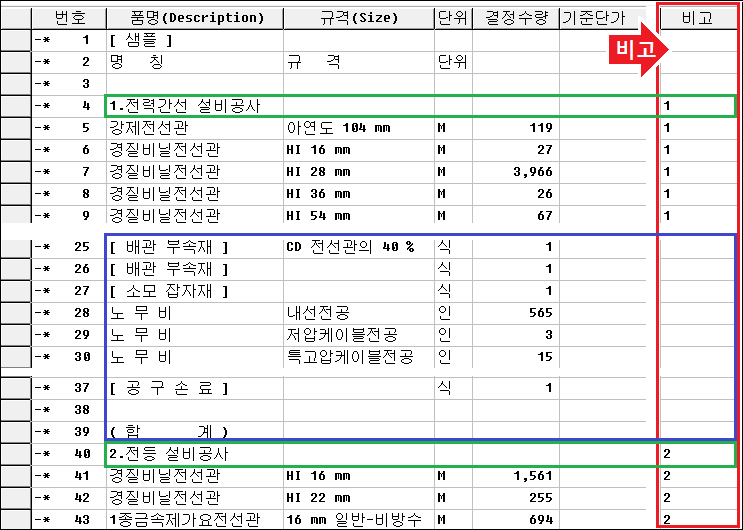Select the row header of row 40
The width and height of the screenshot is (743, 530).
click(16, 454)
